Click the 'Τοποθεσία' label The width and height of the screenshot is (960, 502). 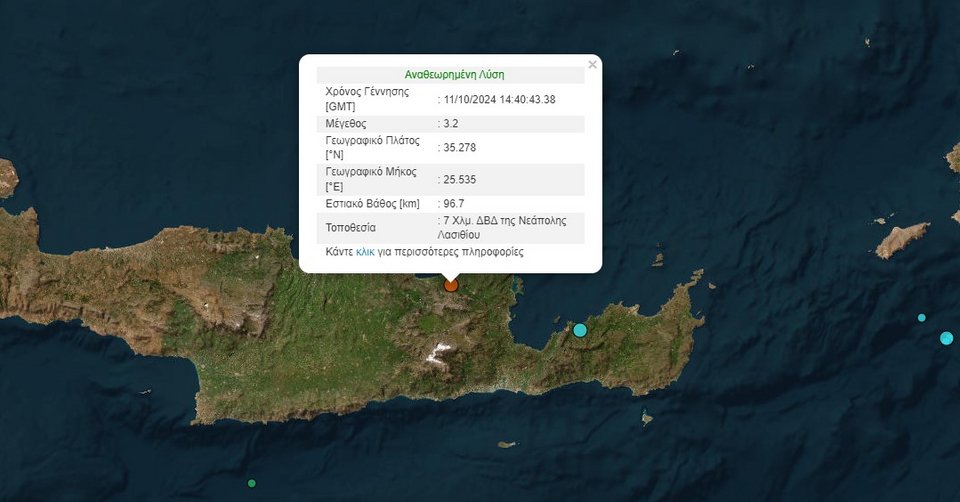click(x=351, y=228)
